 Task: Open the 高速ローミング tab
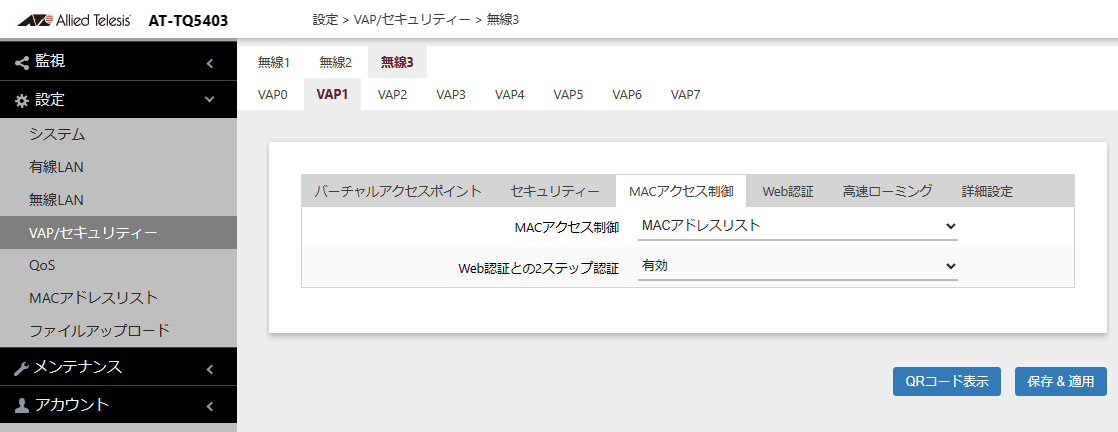pos(888,191)
